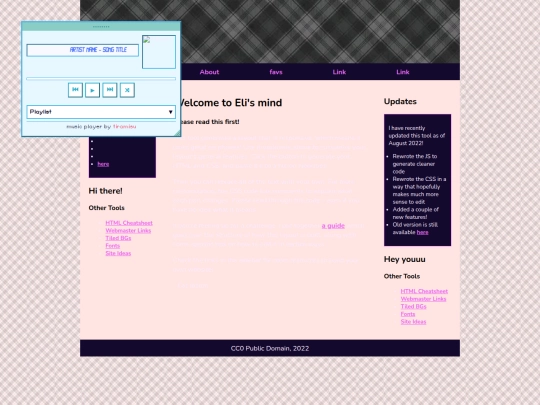
Task: Click the Artist Name - Song Title display
Action: pos(83,50)
